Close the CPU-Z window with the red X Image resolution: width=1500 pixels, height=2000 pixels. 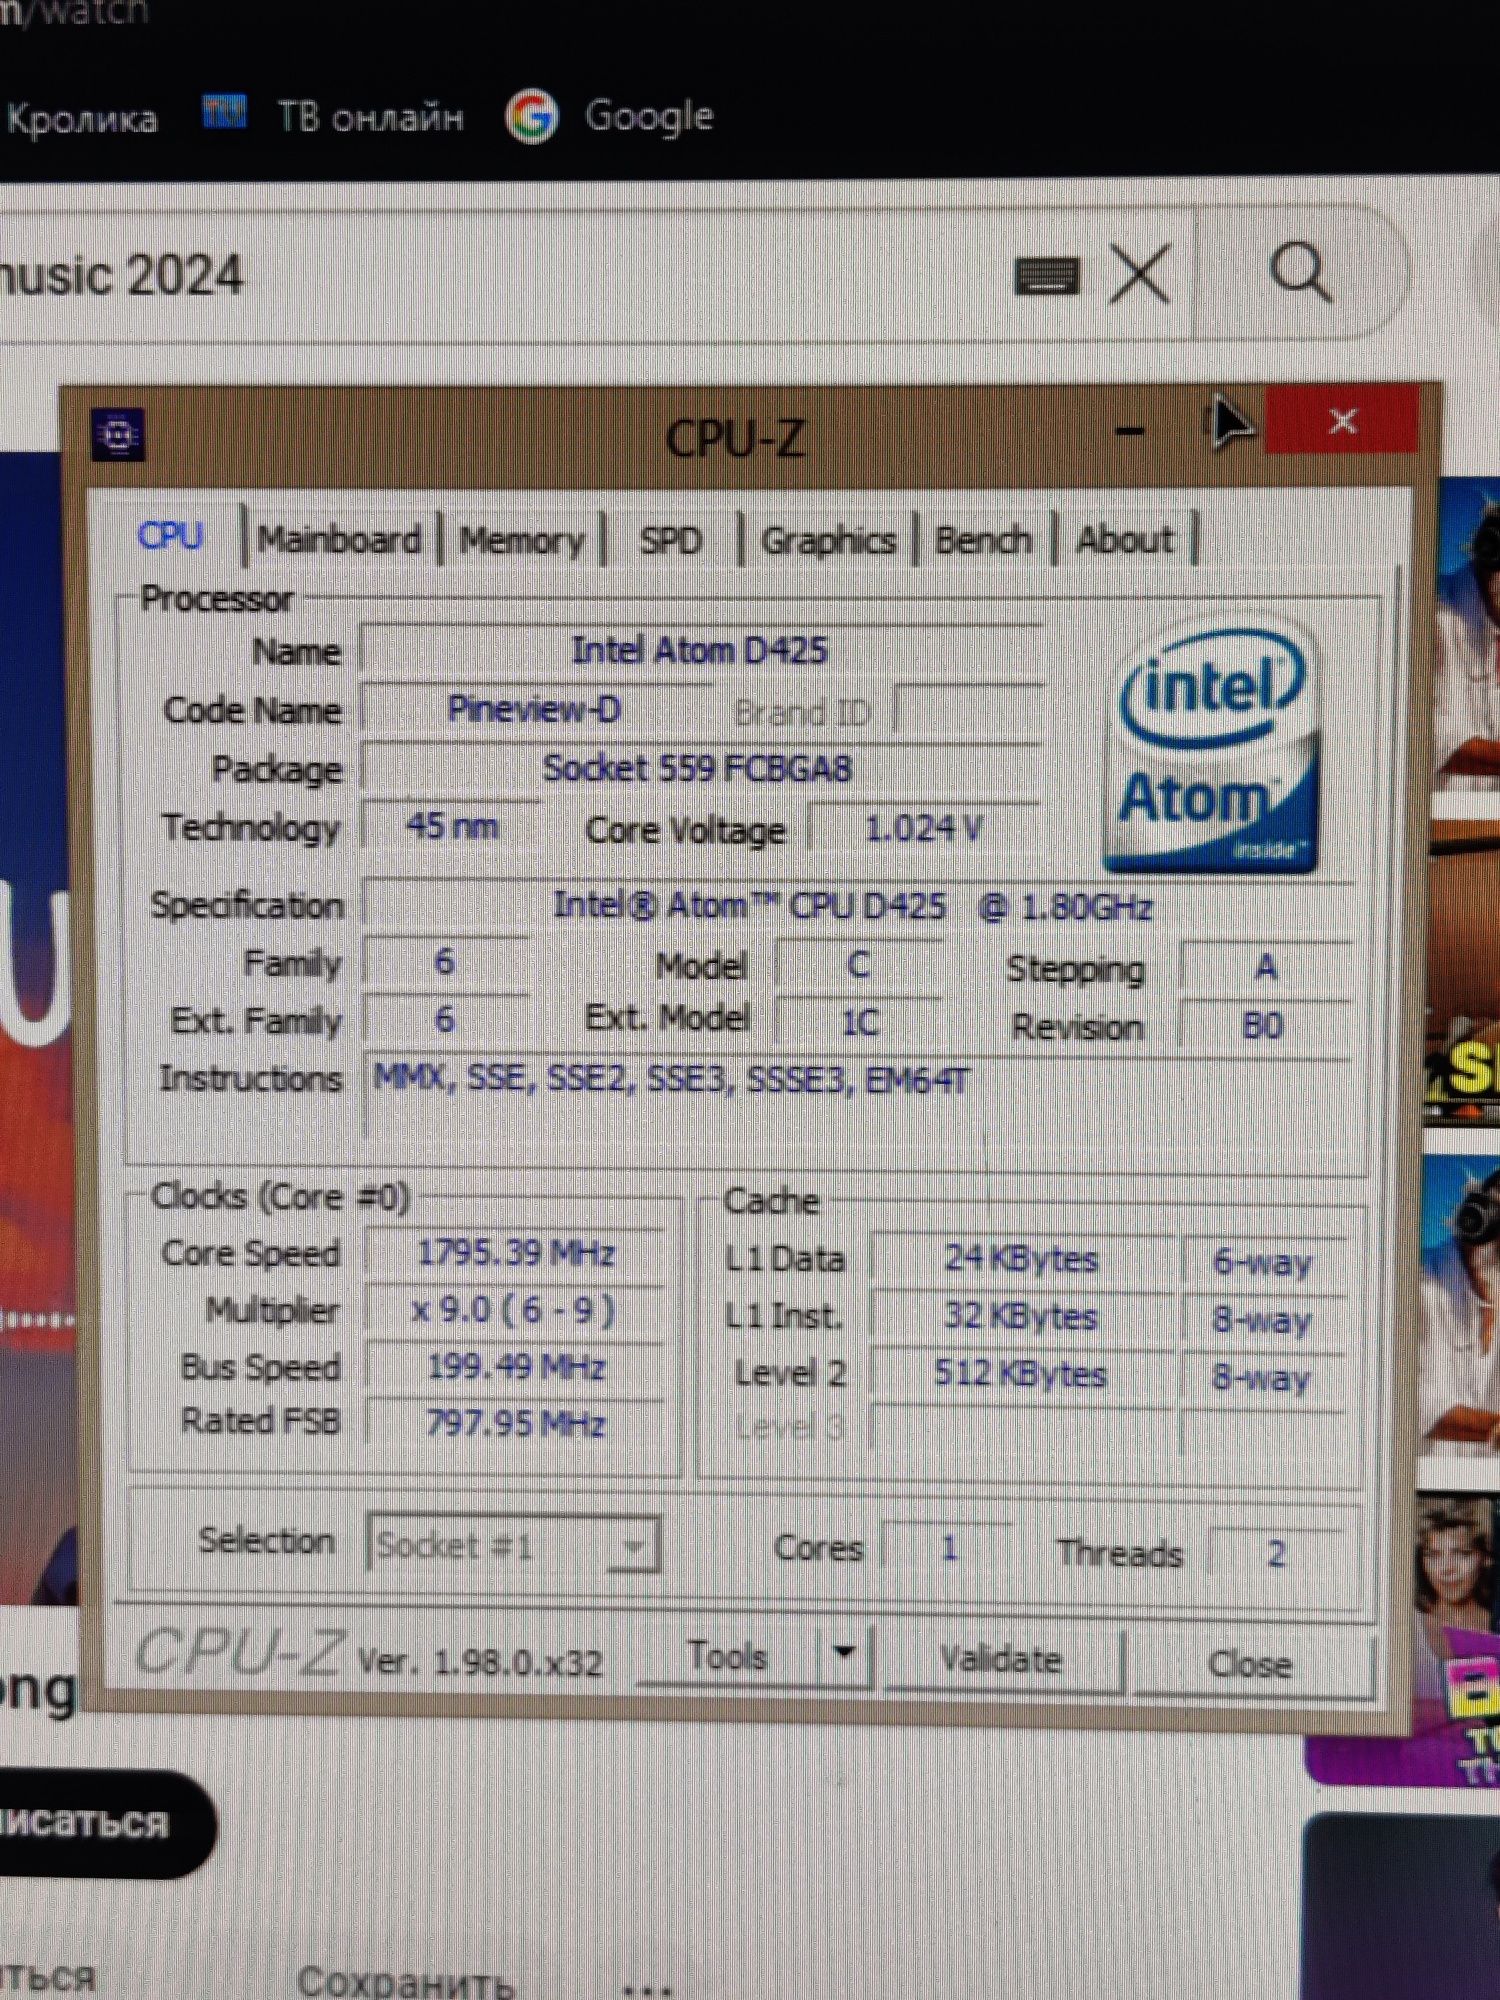pyautogui.click(x=1342, y=421)
